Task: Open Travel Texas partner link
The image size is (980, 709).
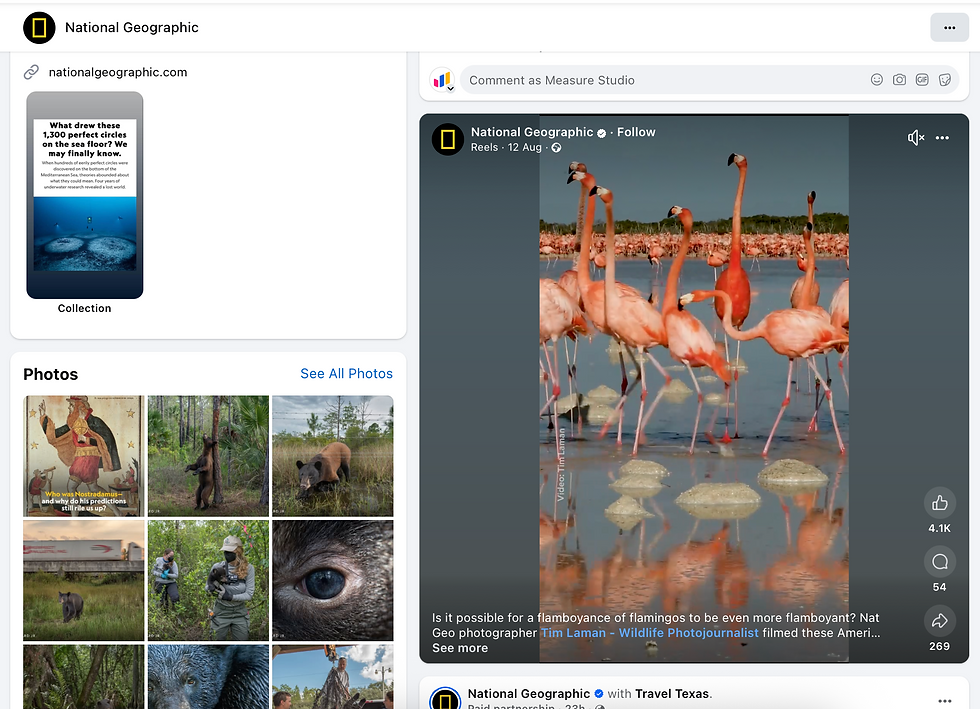Action: tap(672, 693)
